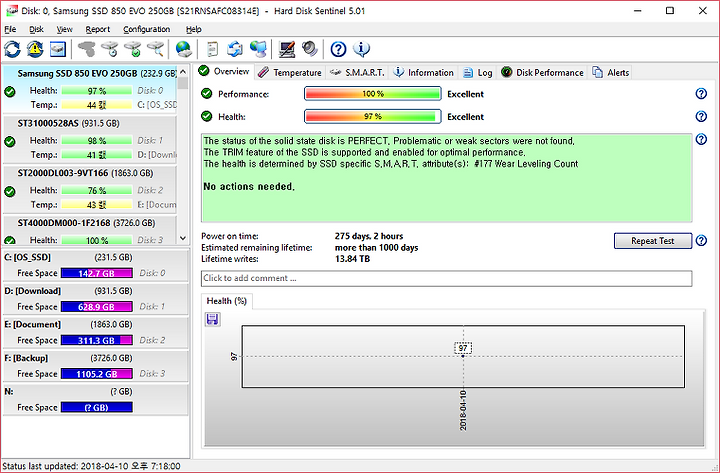Click the blue arrows send report icon
The width and height of the screenshot is (720, 473).
pyautogui.click(x=235, y=49)
